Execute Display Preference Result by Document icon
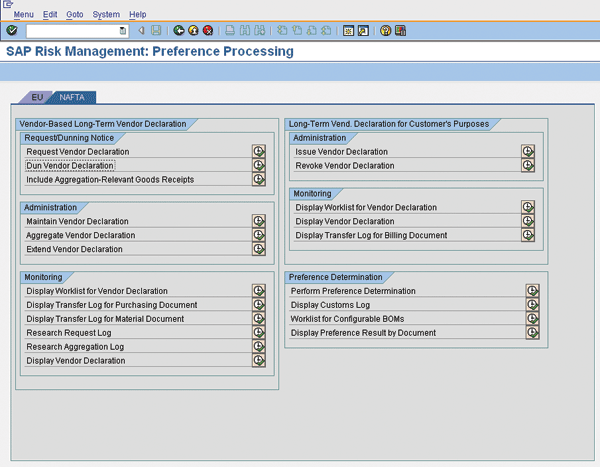 [x=533, y=332]
